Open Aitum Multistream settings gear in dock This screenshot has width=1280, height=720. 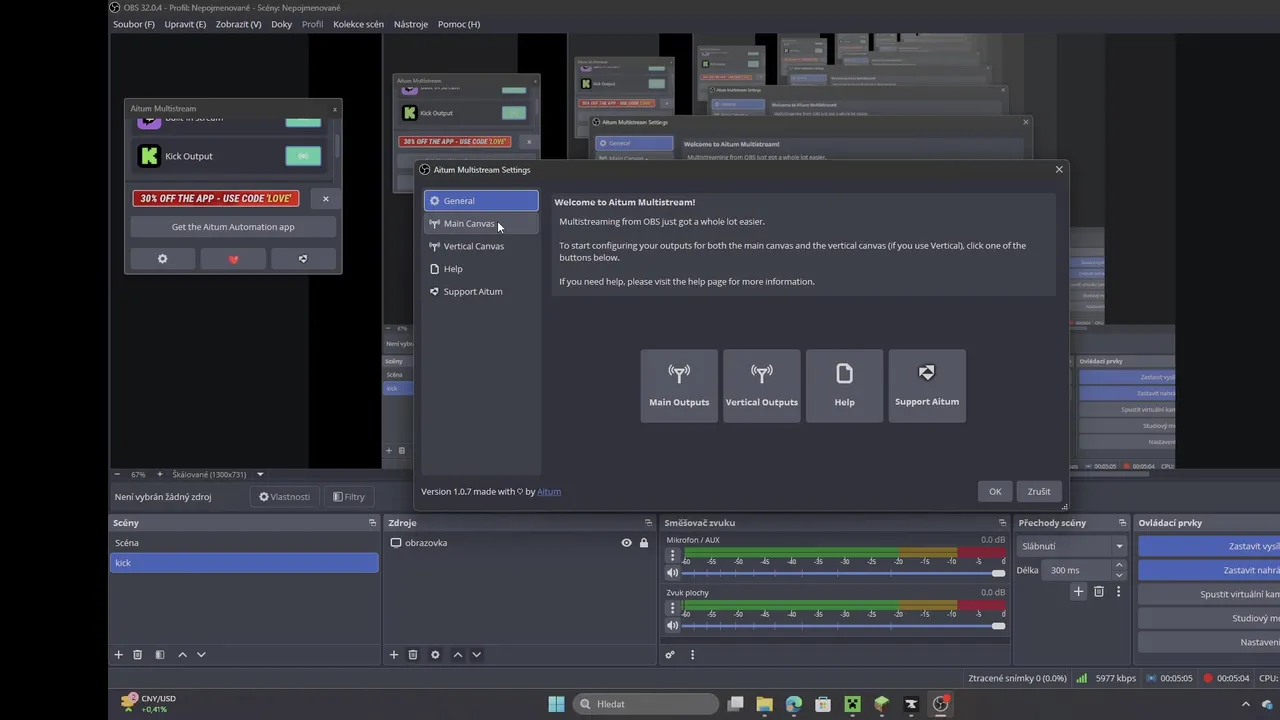(163, 259)
